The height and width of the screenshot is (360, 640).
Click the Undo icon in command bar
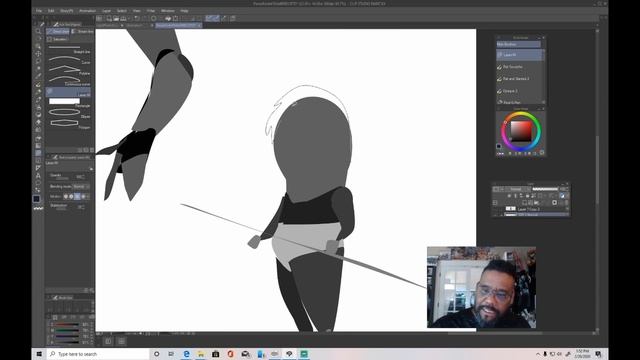click(x=137, y=18)
